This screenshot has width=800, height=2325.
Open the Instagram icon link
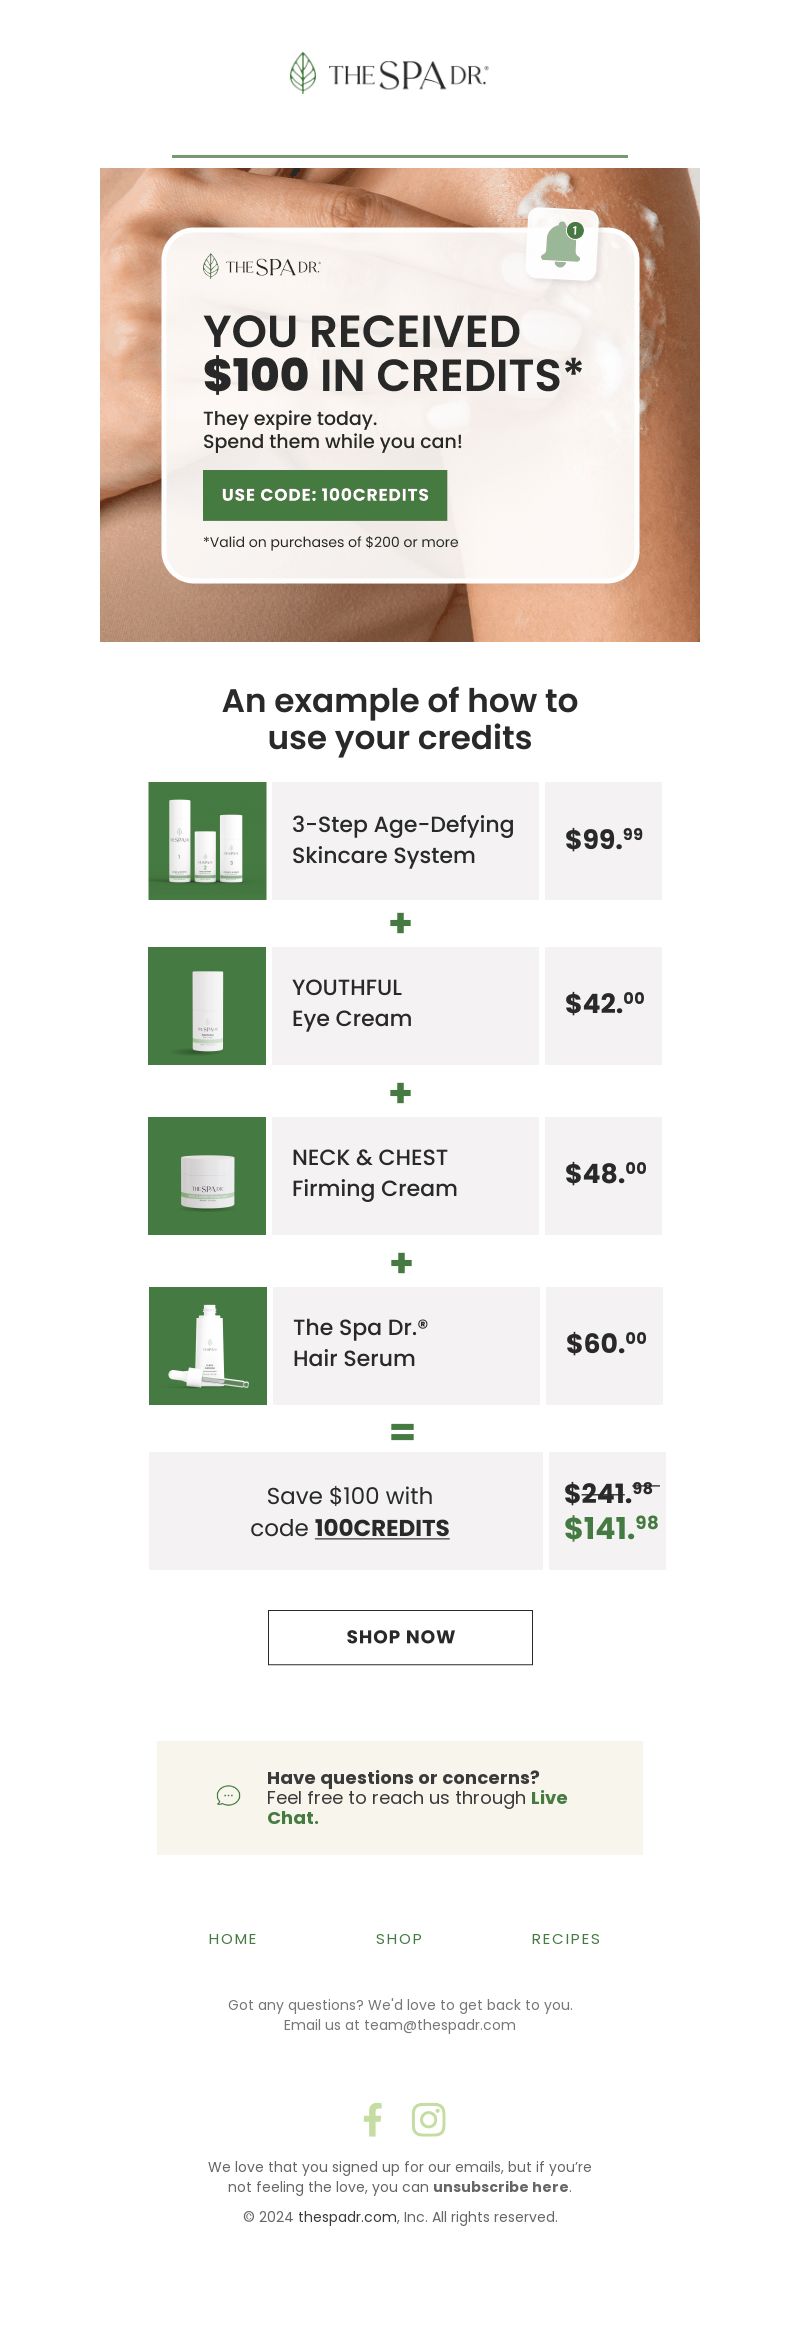[429, 2119]
